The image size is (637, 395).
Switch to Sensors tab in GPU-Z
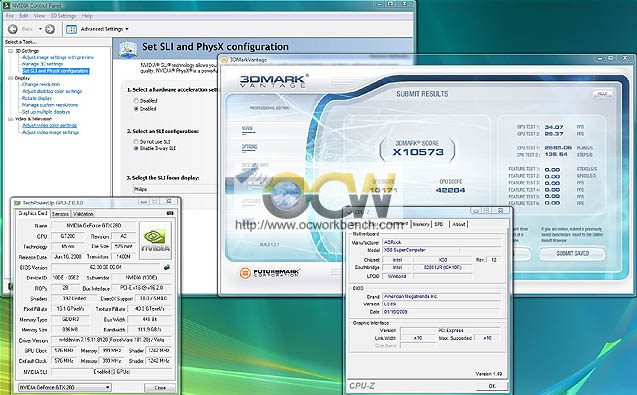[61, 214]
